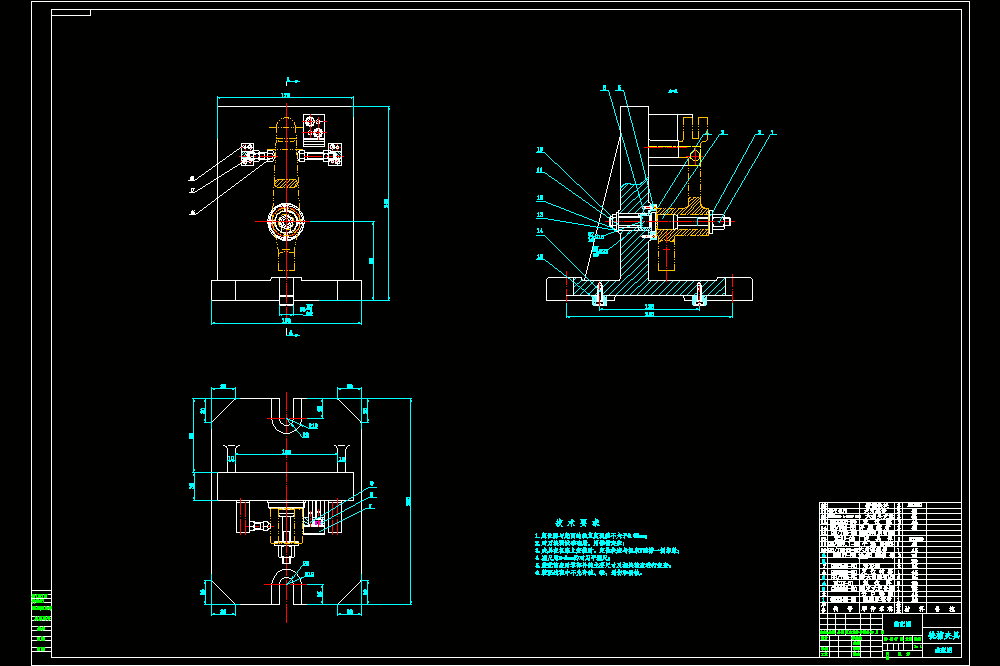Click callout number 1 leader label

click(772, 133)
